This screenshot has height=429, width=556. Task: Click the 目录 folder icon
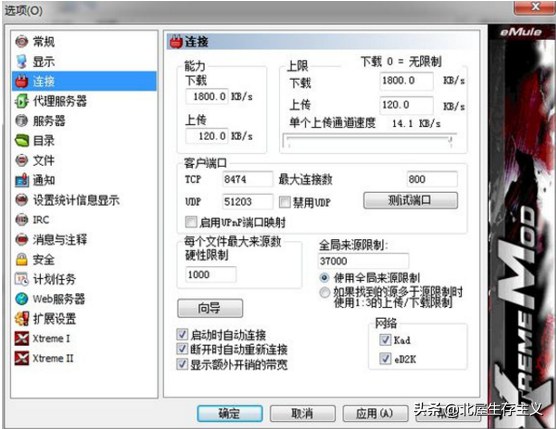(22, 141)
